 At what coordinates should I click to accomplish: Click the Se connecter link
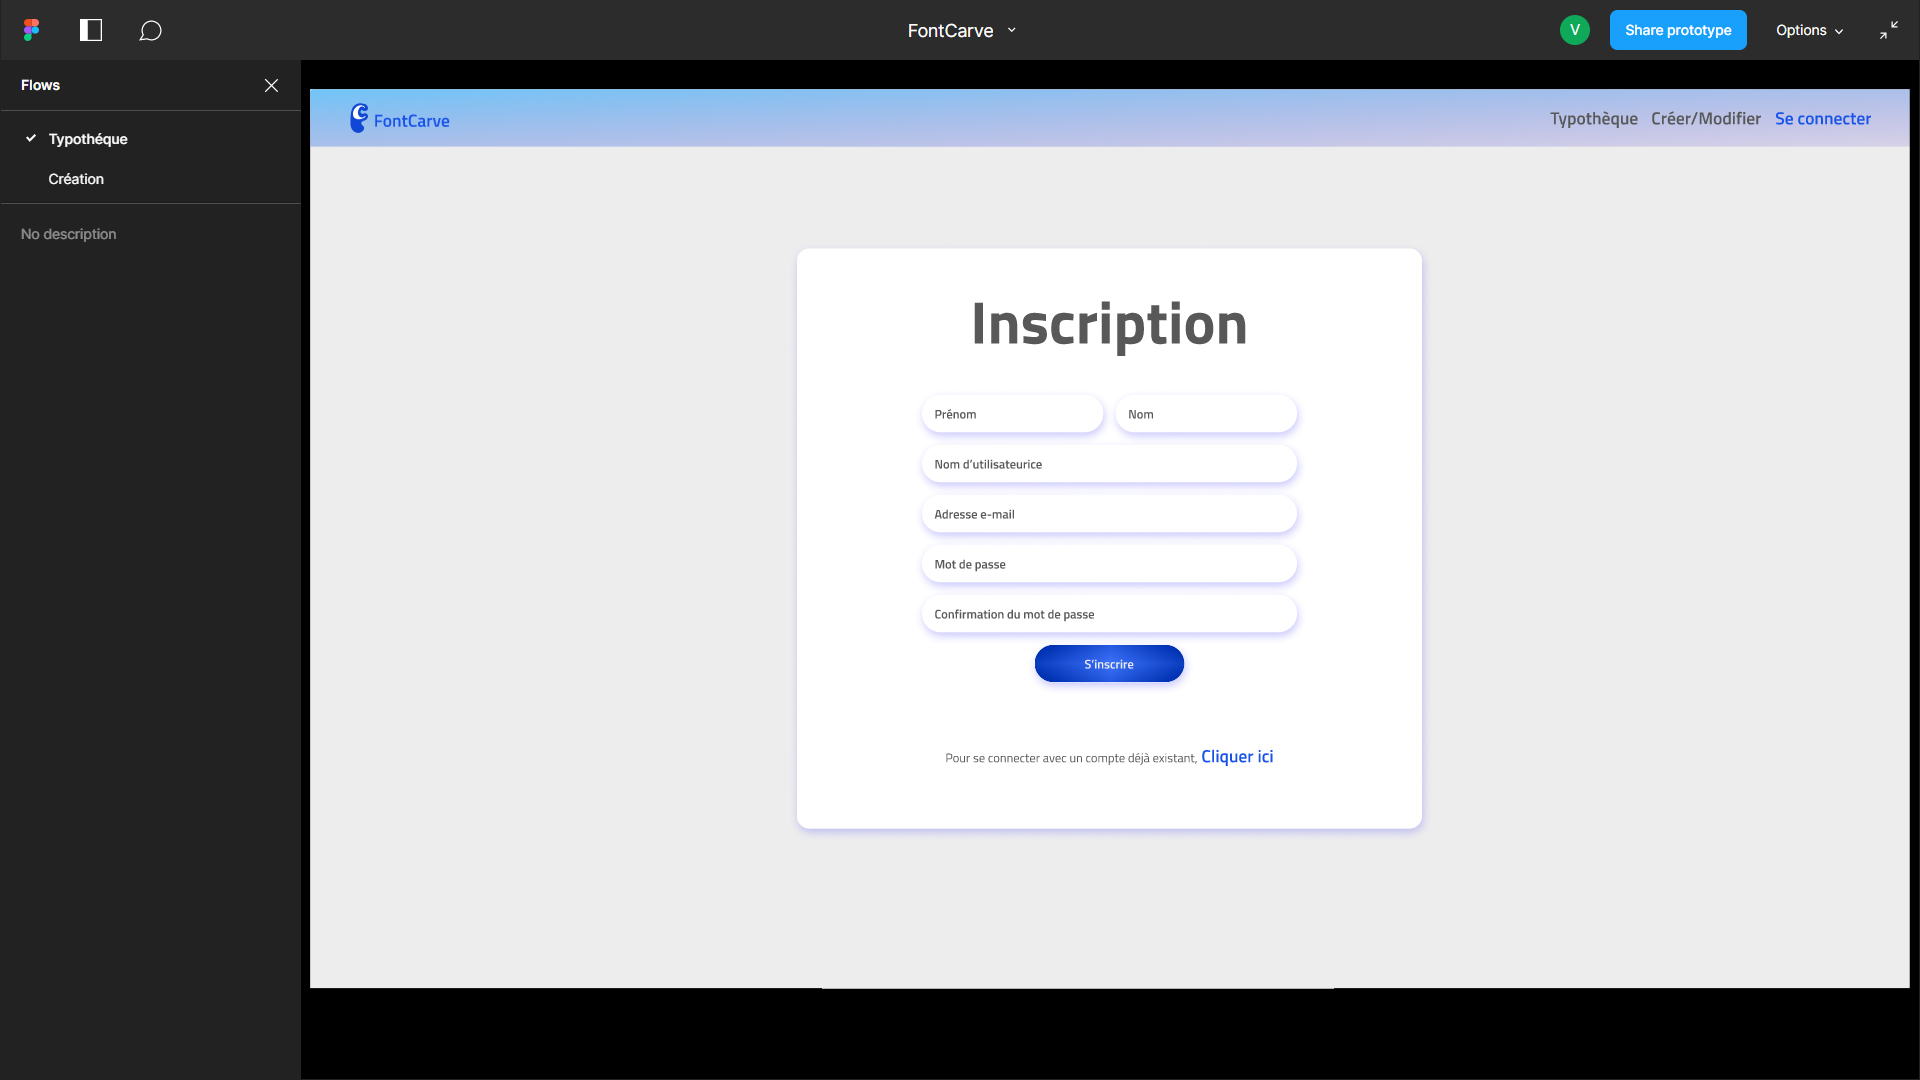click(x=1822, y=119)
